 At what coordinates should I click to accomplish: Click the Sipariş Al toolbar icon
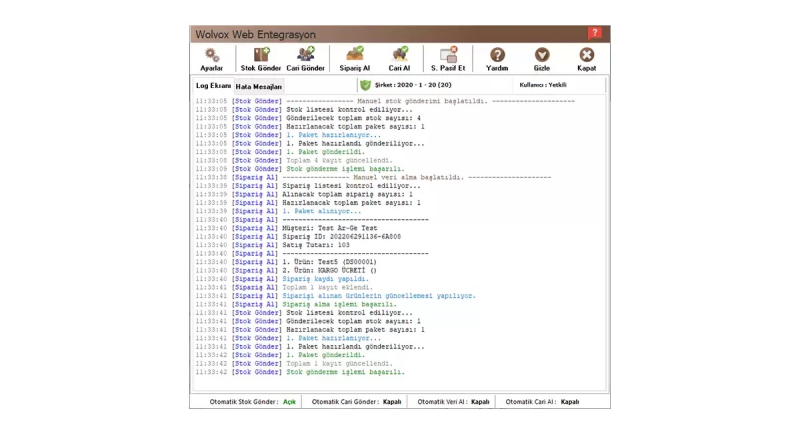coord(355,54)
